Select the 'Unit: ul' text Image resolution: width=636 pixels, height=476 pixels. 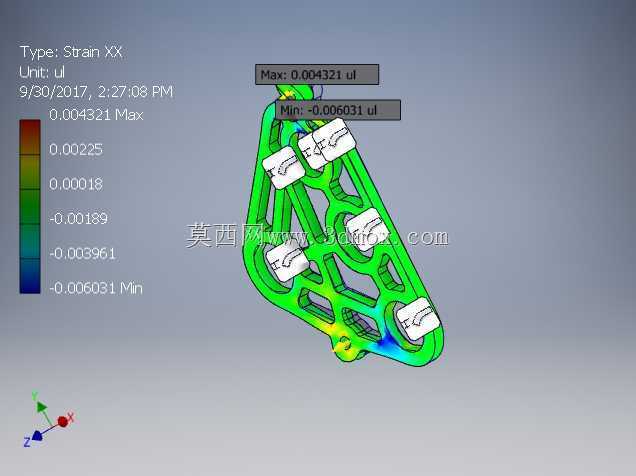tap(42, 72)
